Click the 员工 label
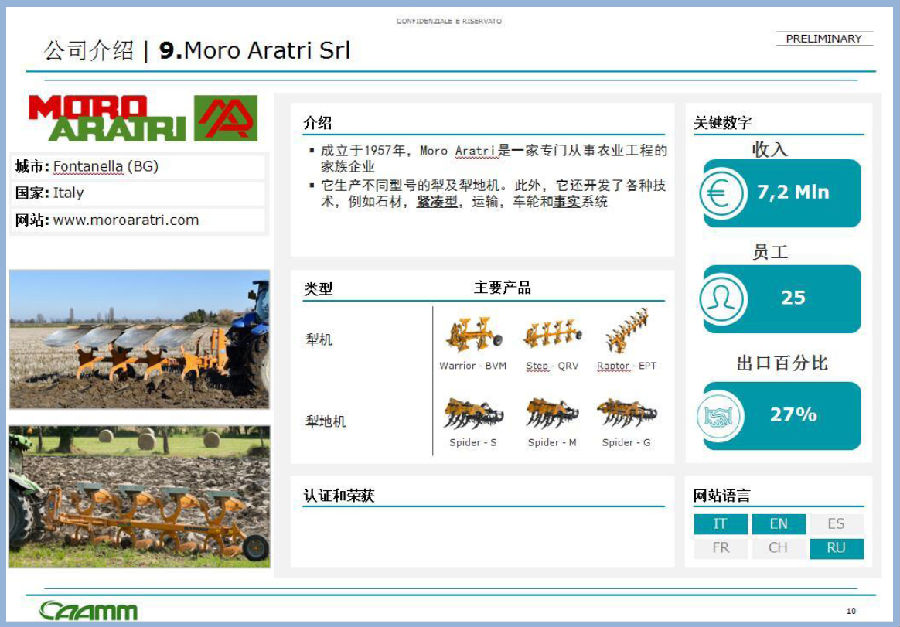900x627 pixels. [770, 252]
